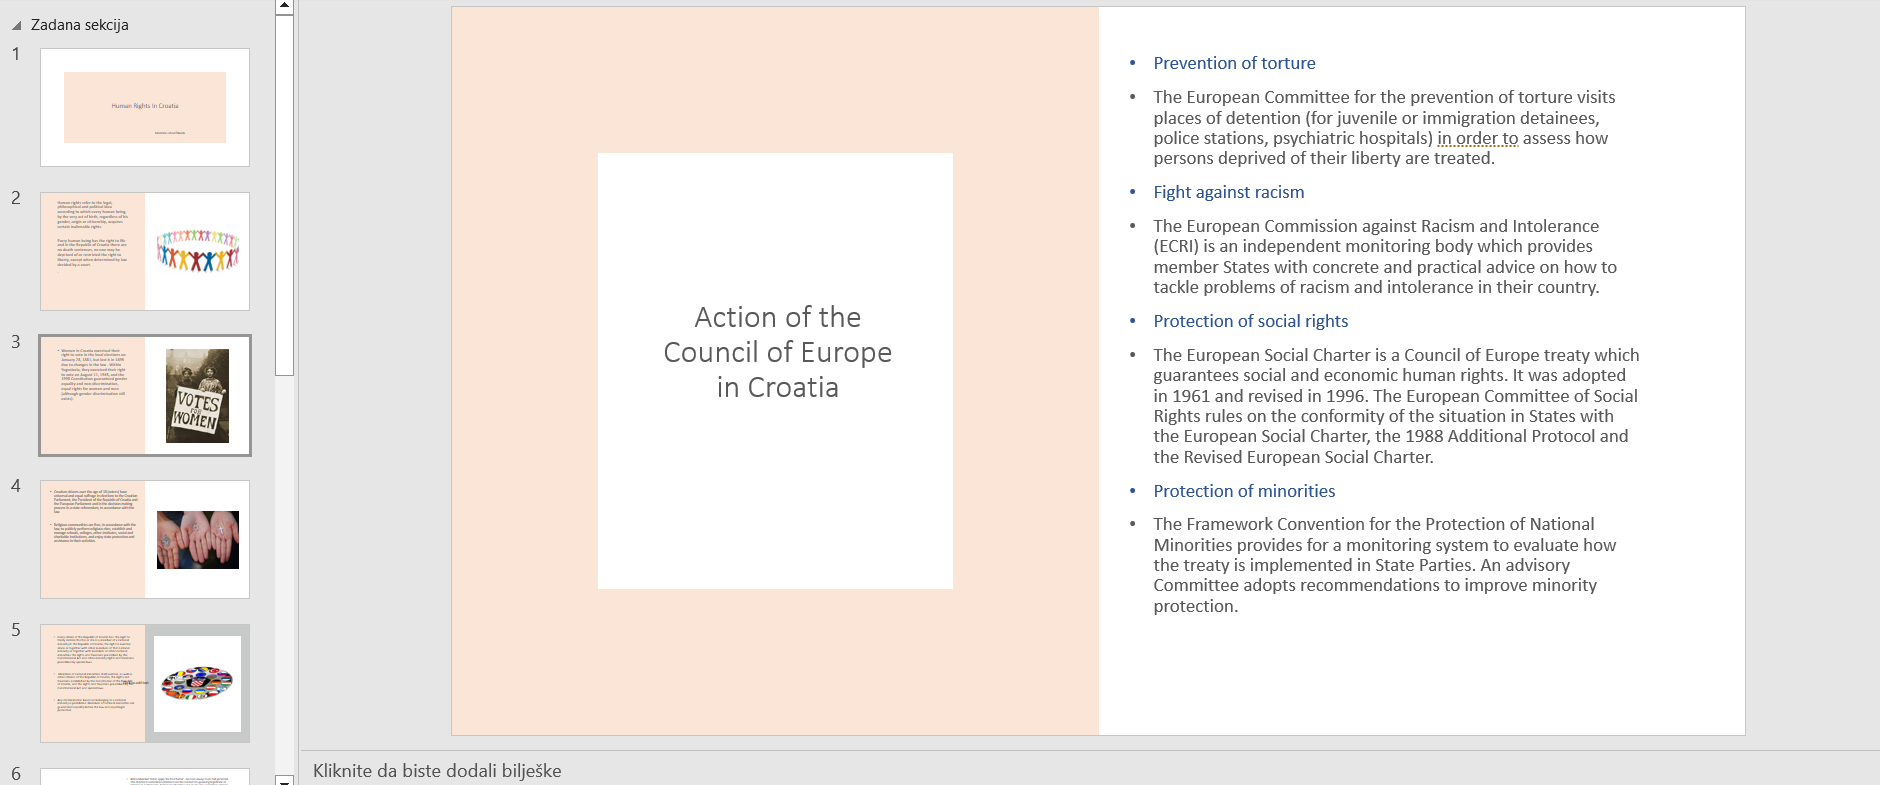Click the Protection of minorities heading

tap(1244, 491)
